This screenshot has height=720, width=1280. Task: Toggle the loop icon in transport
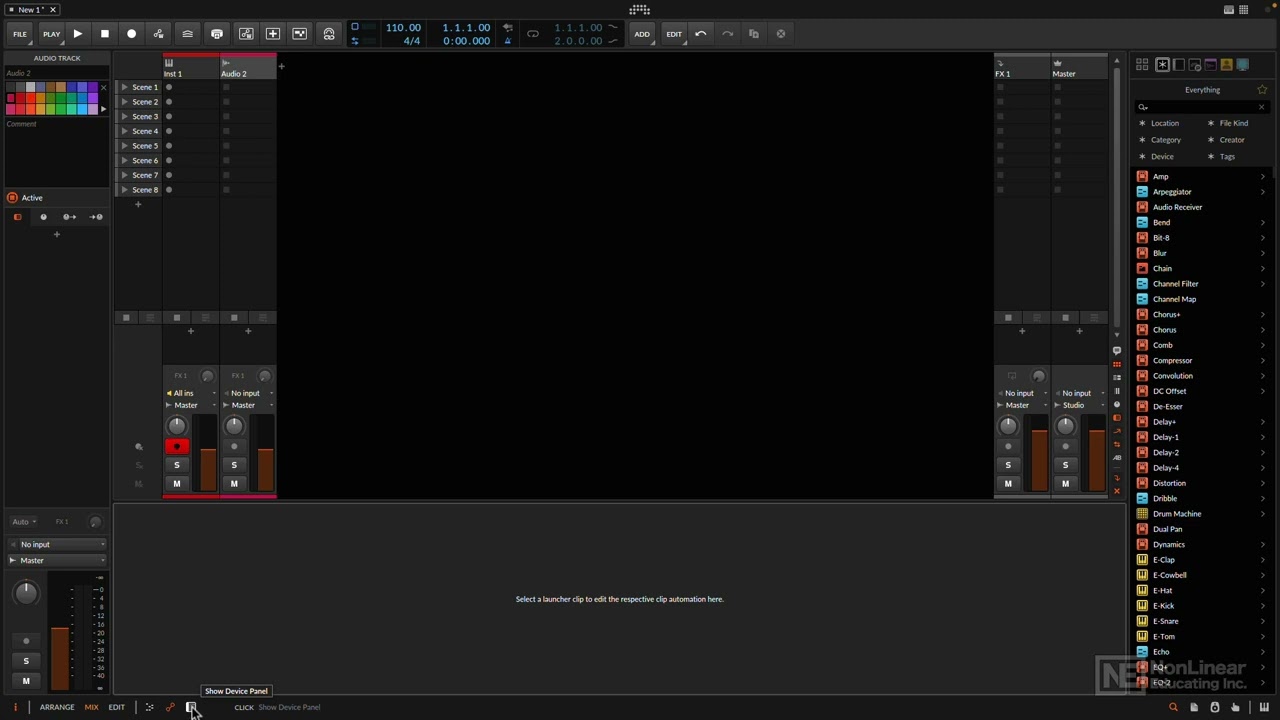pos(533,34)
